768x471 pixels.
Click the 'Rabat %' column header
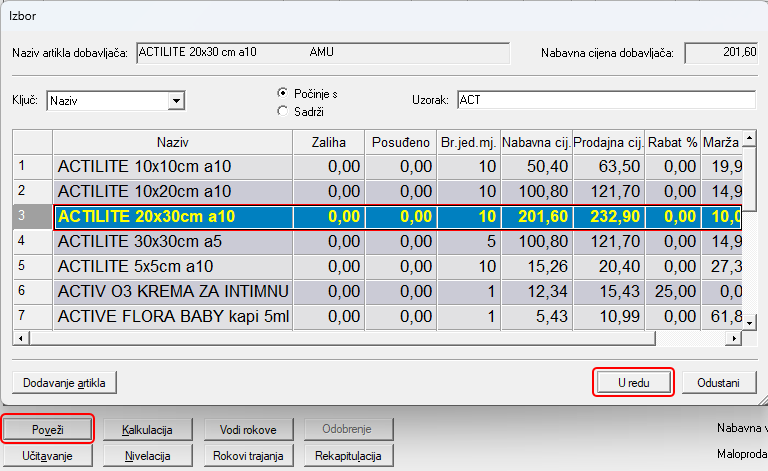(673, 142)
